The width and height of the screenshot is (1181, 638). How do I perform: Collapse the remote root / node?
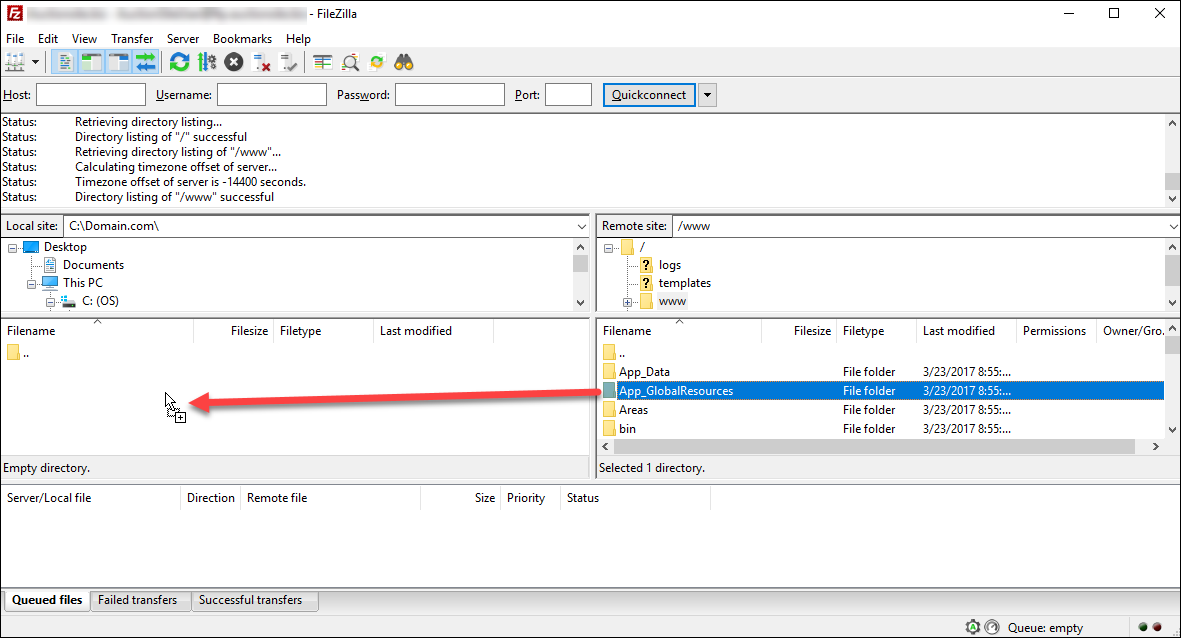[609, 247]
